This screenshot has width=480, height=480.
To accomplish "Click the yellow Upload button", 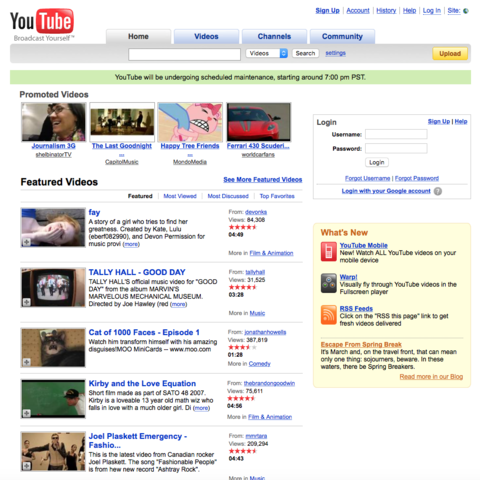I will click(x=450, y=54).
